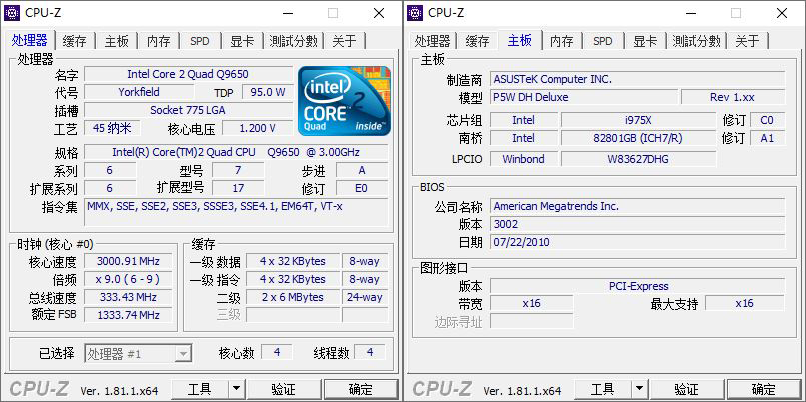Close the right CPU-Z window
The height and width of the screenshot is (402, 806).
(782, 13)
